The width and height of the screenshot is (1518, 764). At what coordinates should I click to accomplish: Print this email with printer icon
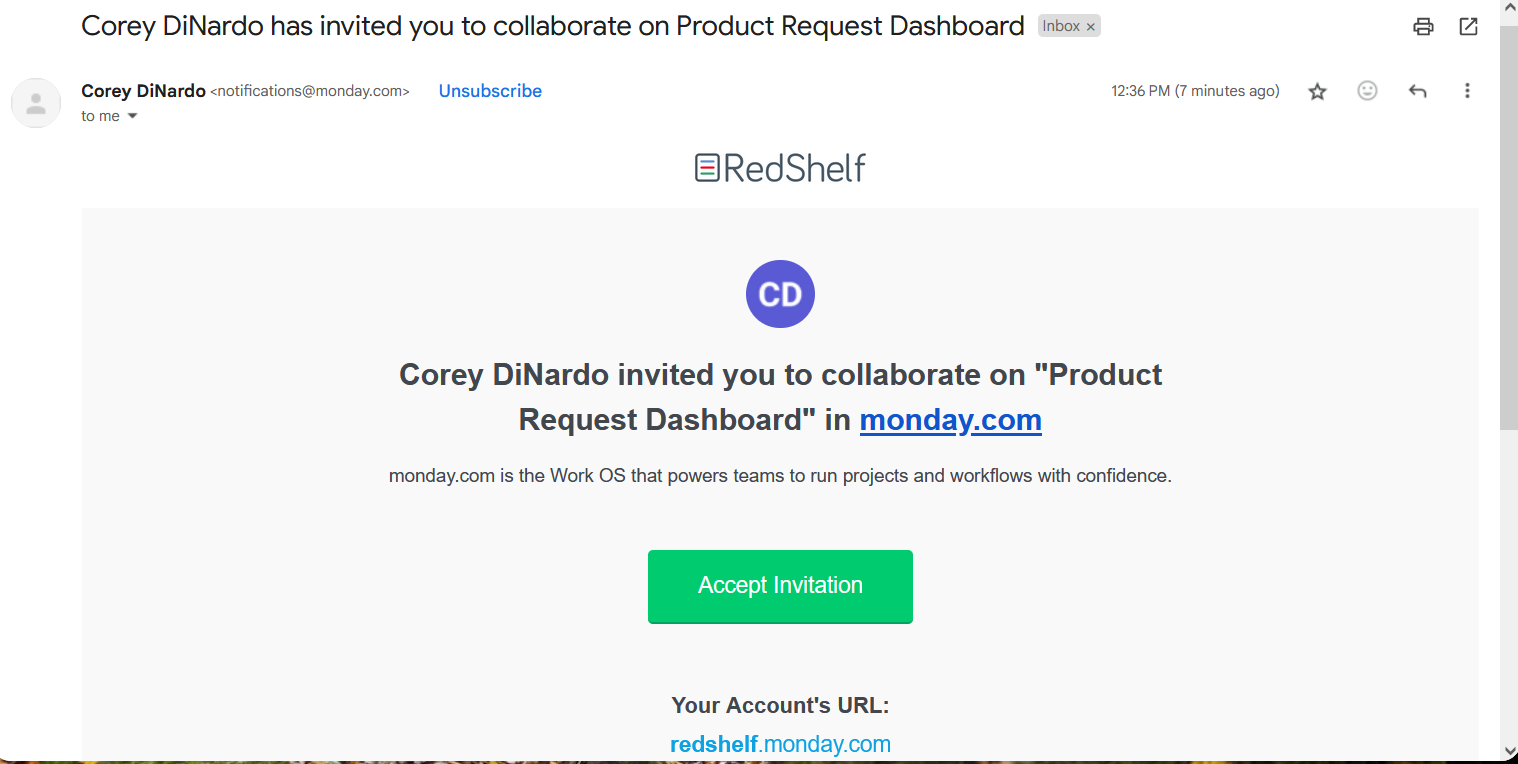(x=1423, y=27)
